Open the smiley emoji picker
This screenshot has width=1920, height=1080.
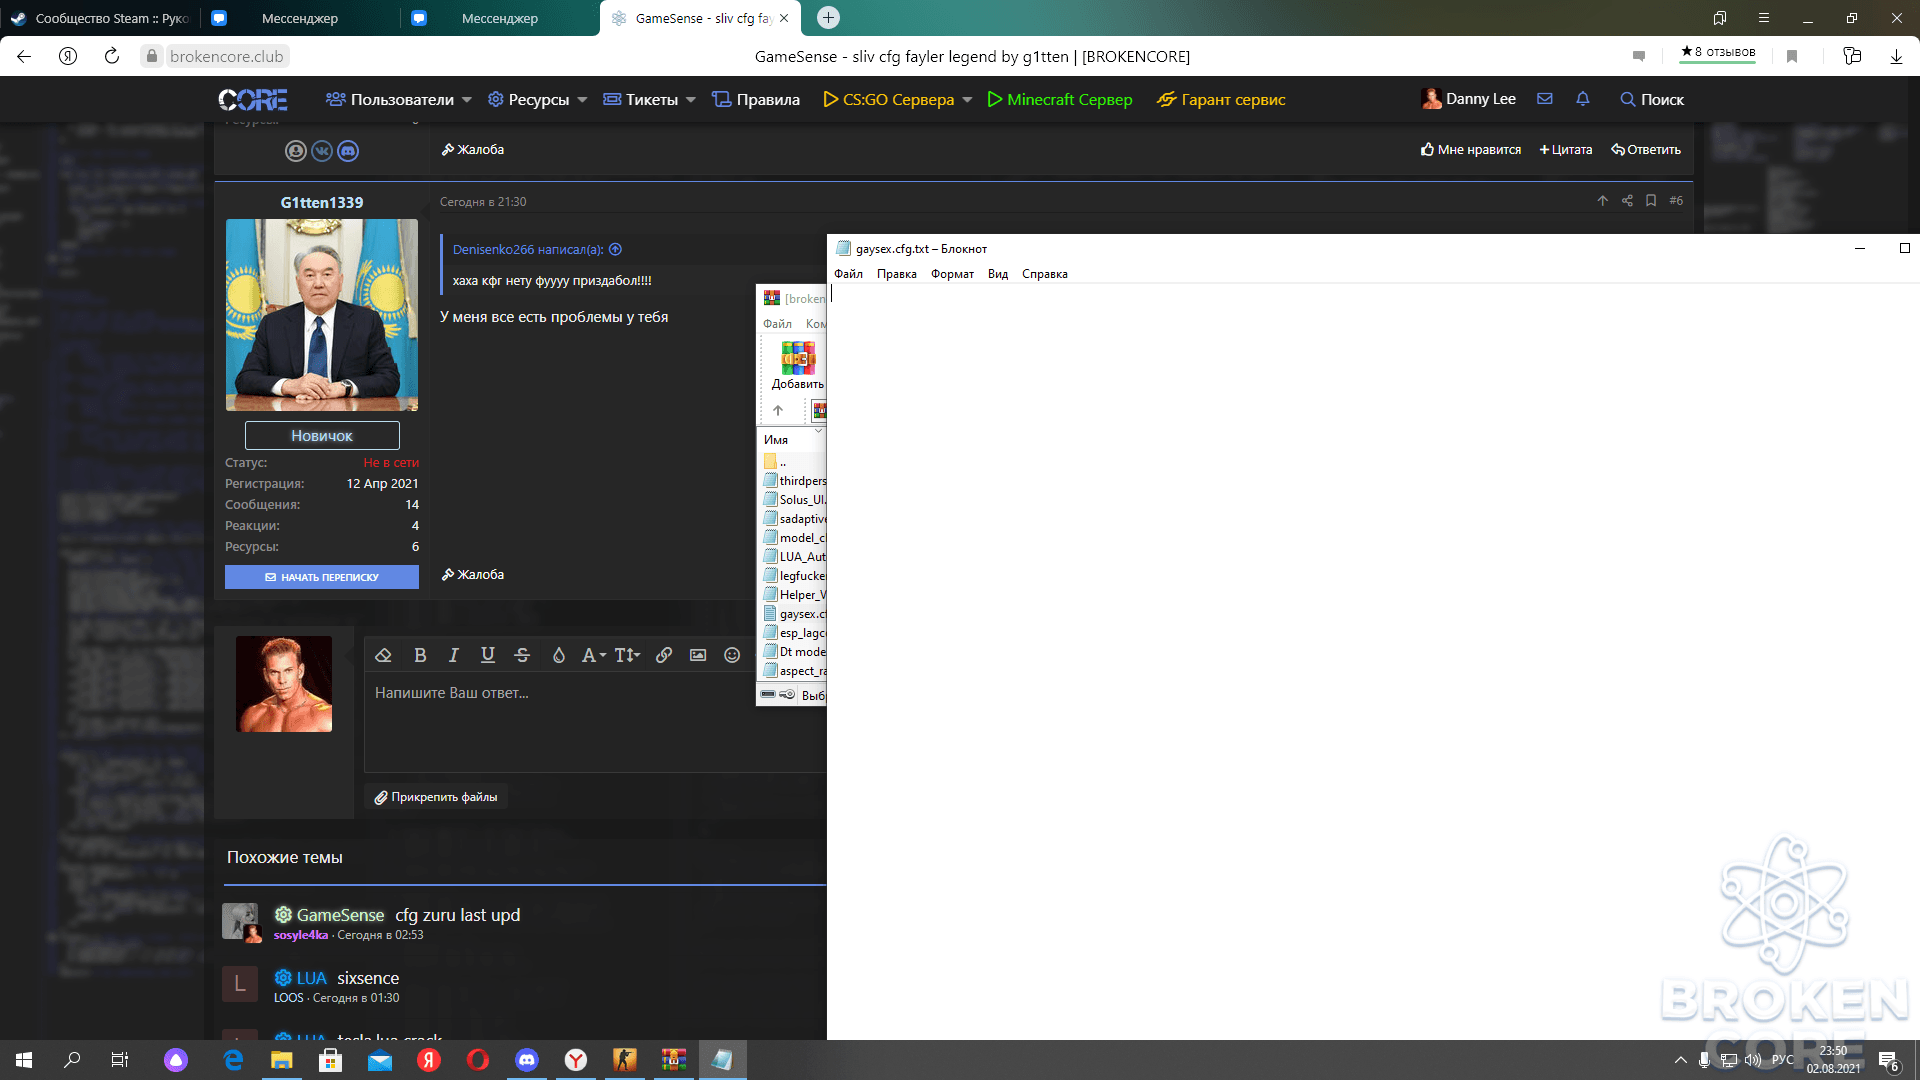coord(732,655)
